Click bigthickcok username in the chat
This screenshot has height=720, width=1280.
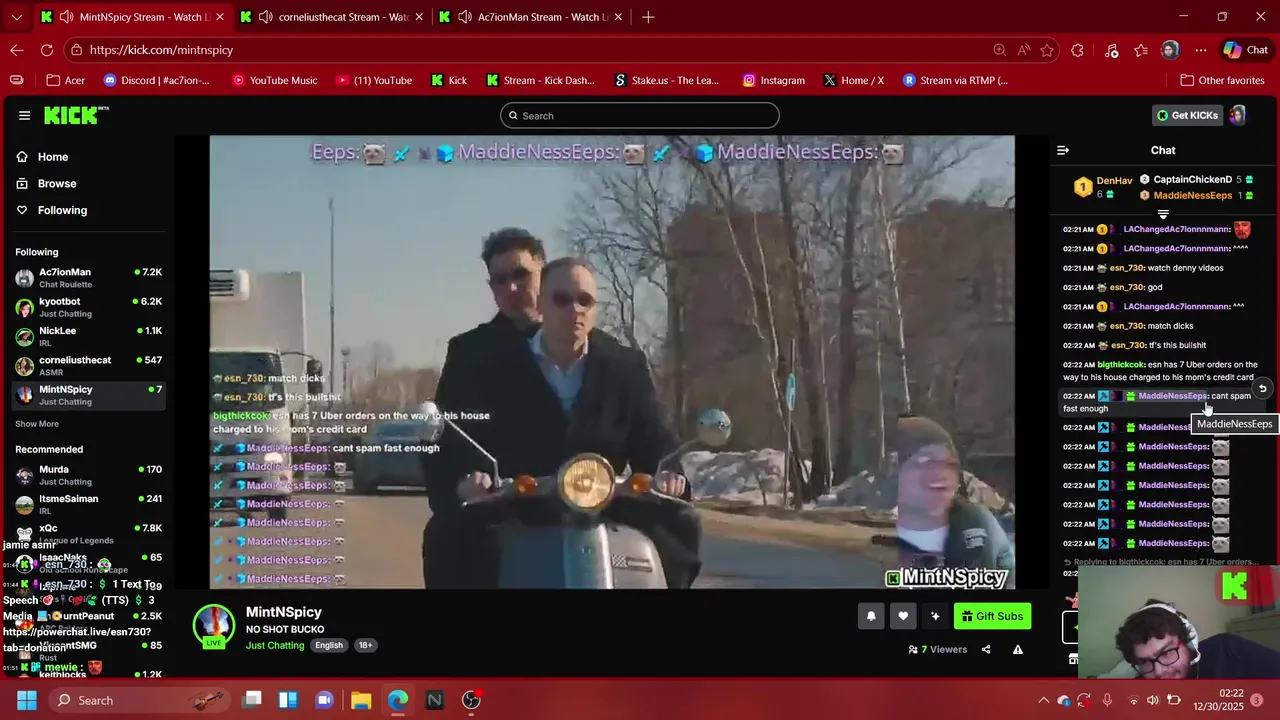(1121, 365)
